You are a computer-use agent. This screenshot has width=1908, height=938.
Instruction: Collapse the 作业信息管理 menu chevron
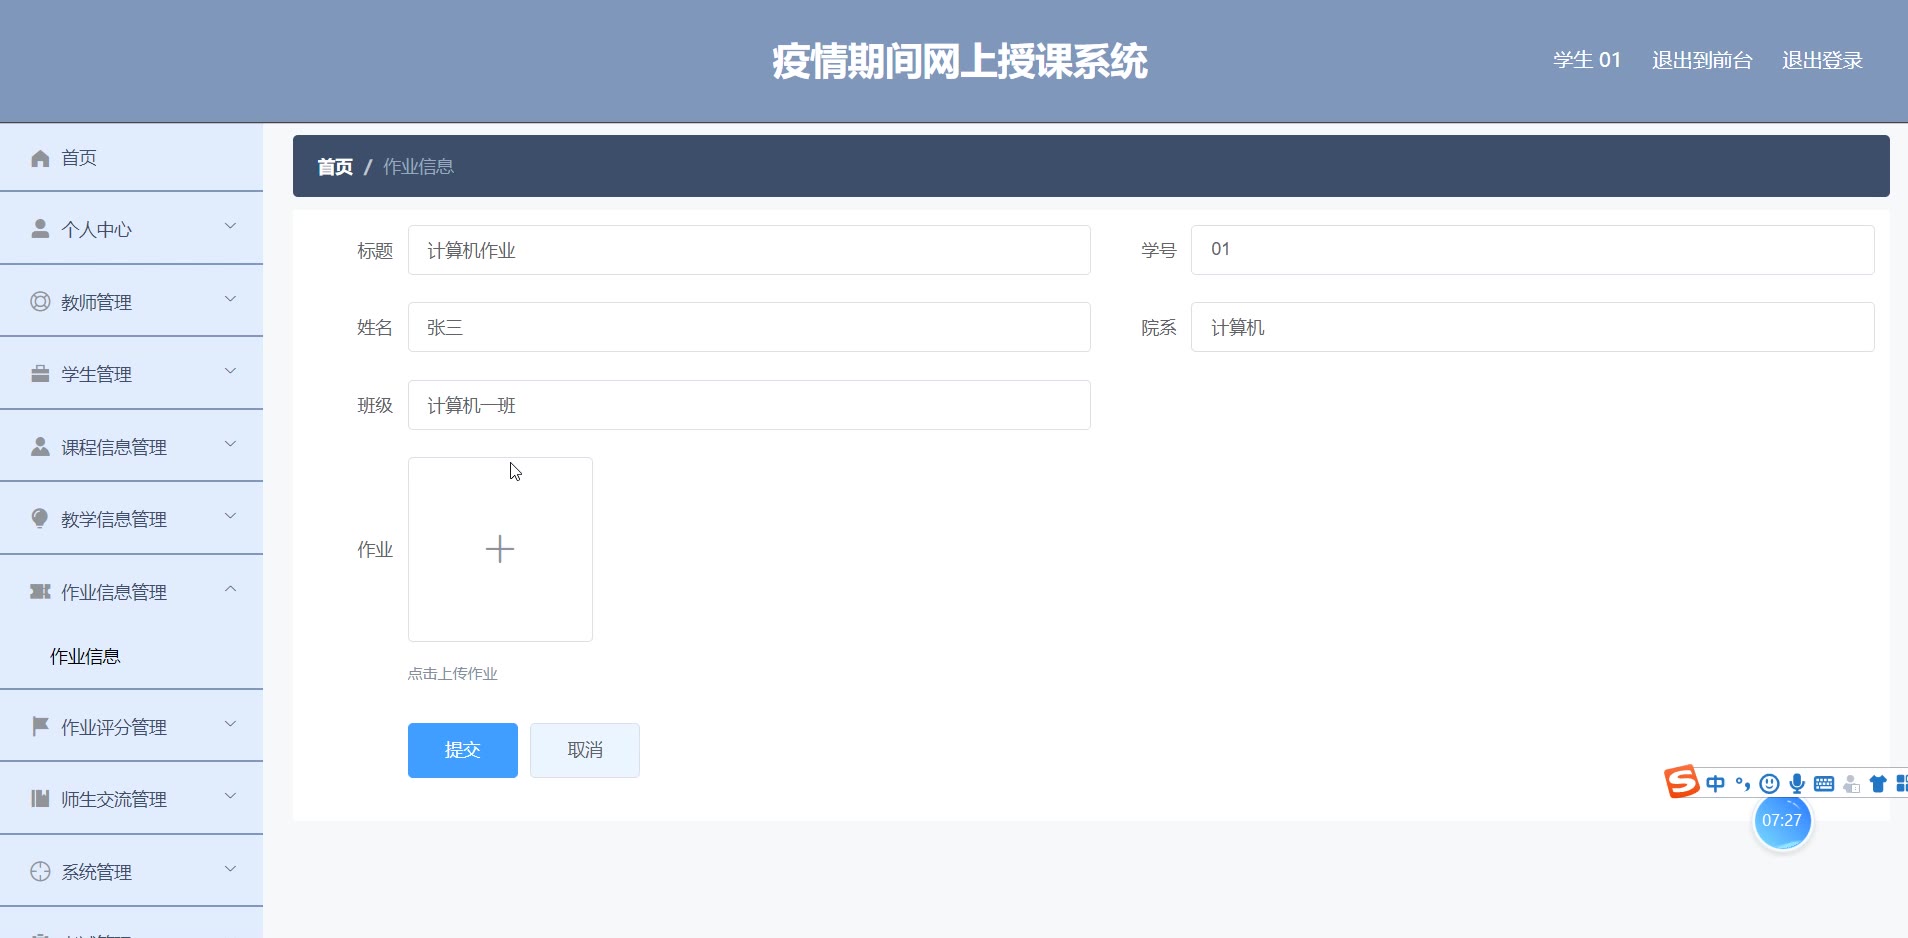pyautogui.click(x=230, y=589)
